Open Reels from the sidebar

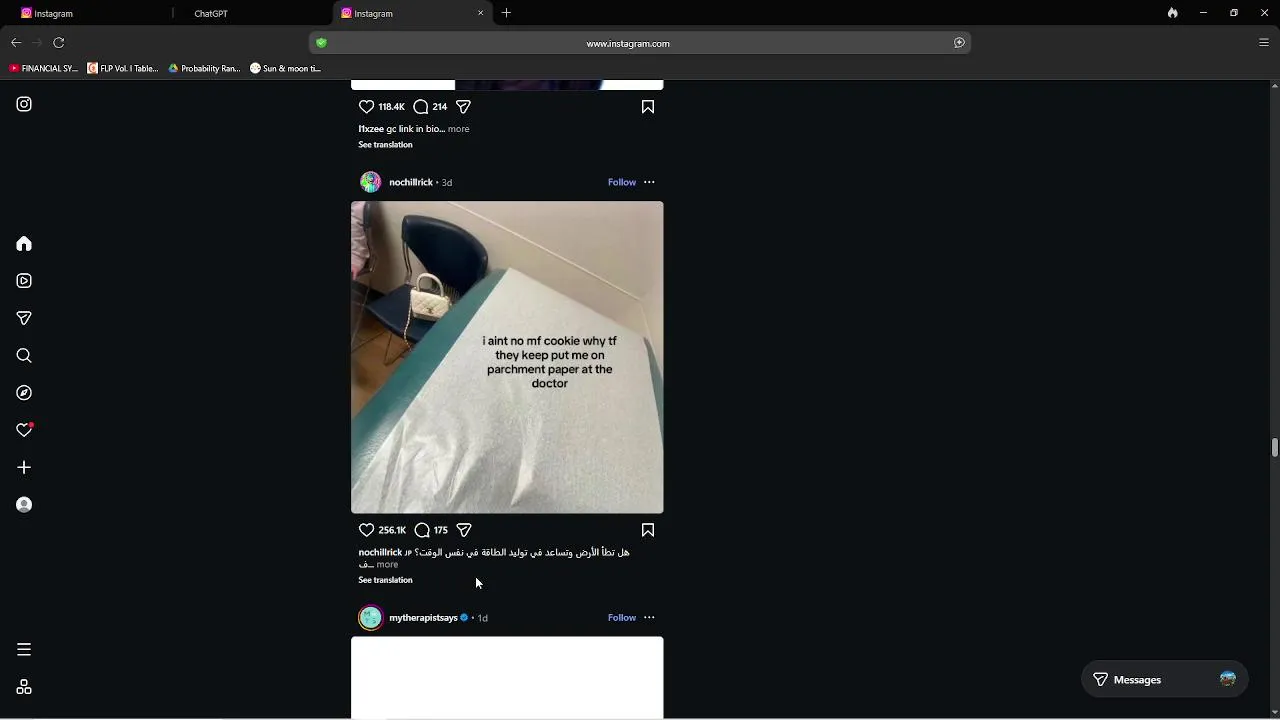[x=24, y=281]
